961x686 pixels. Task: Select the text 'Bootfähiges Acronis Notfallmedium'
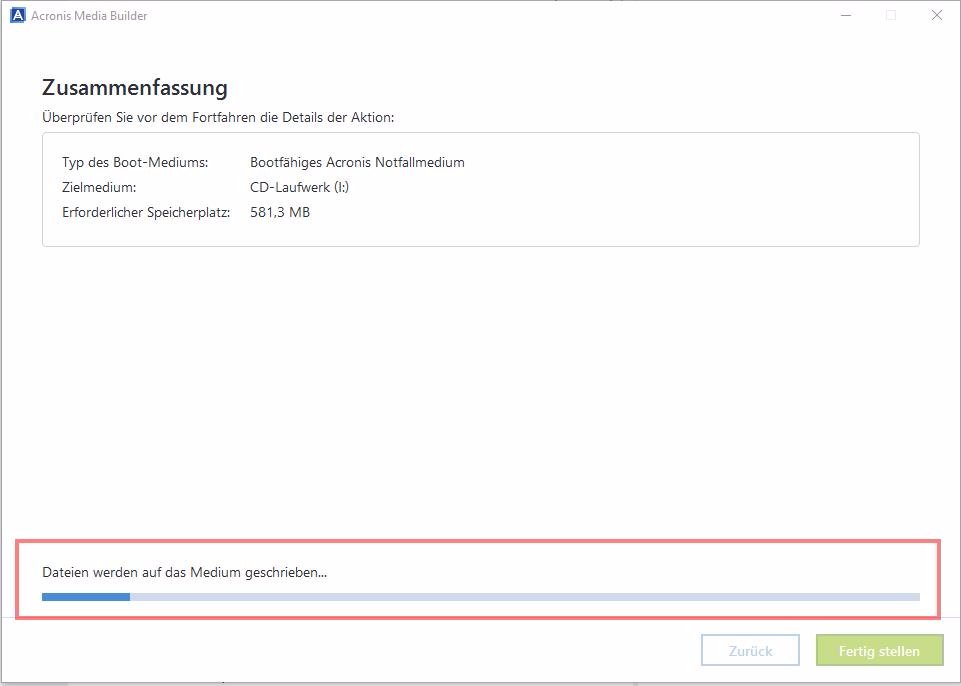(357, 162)
